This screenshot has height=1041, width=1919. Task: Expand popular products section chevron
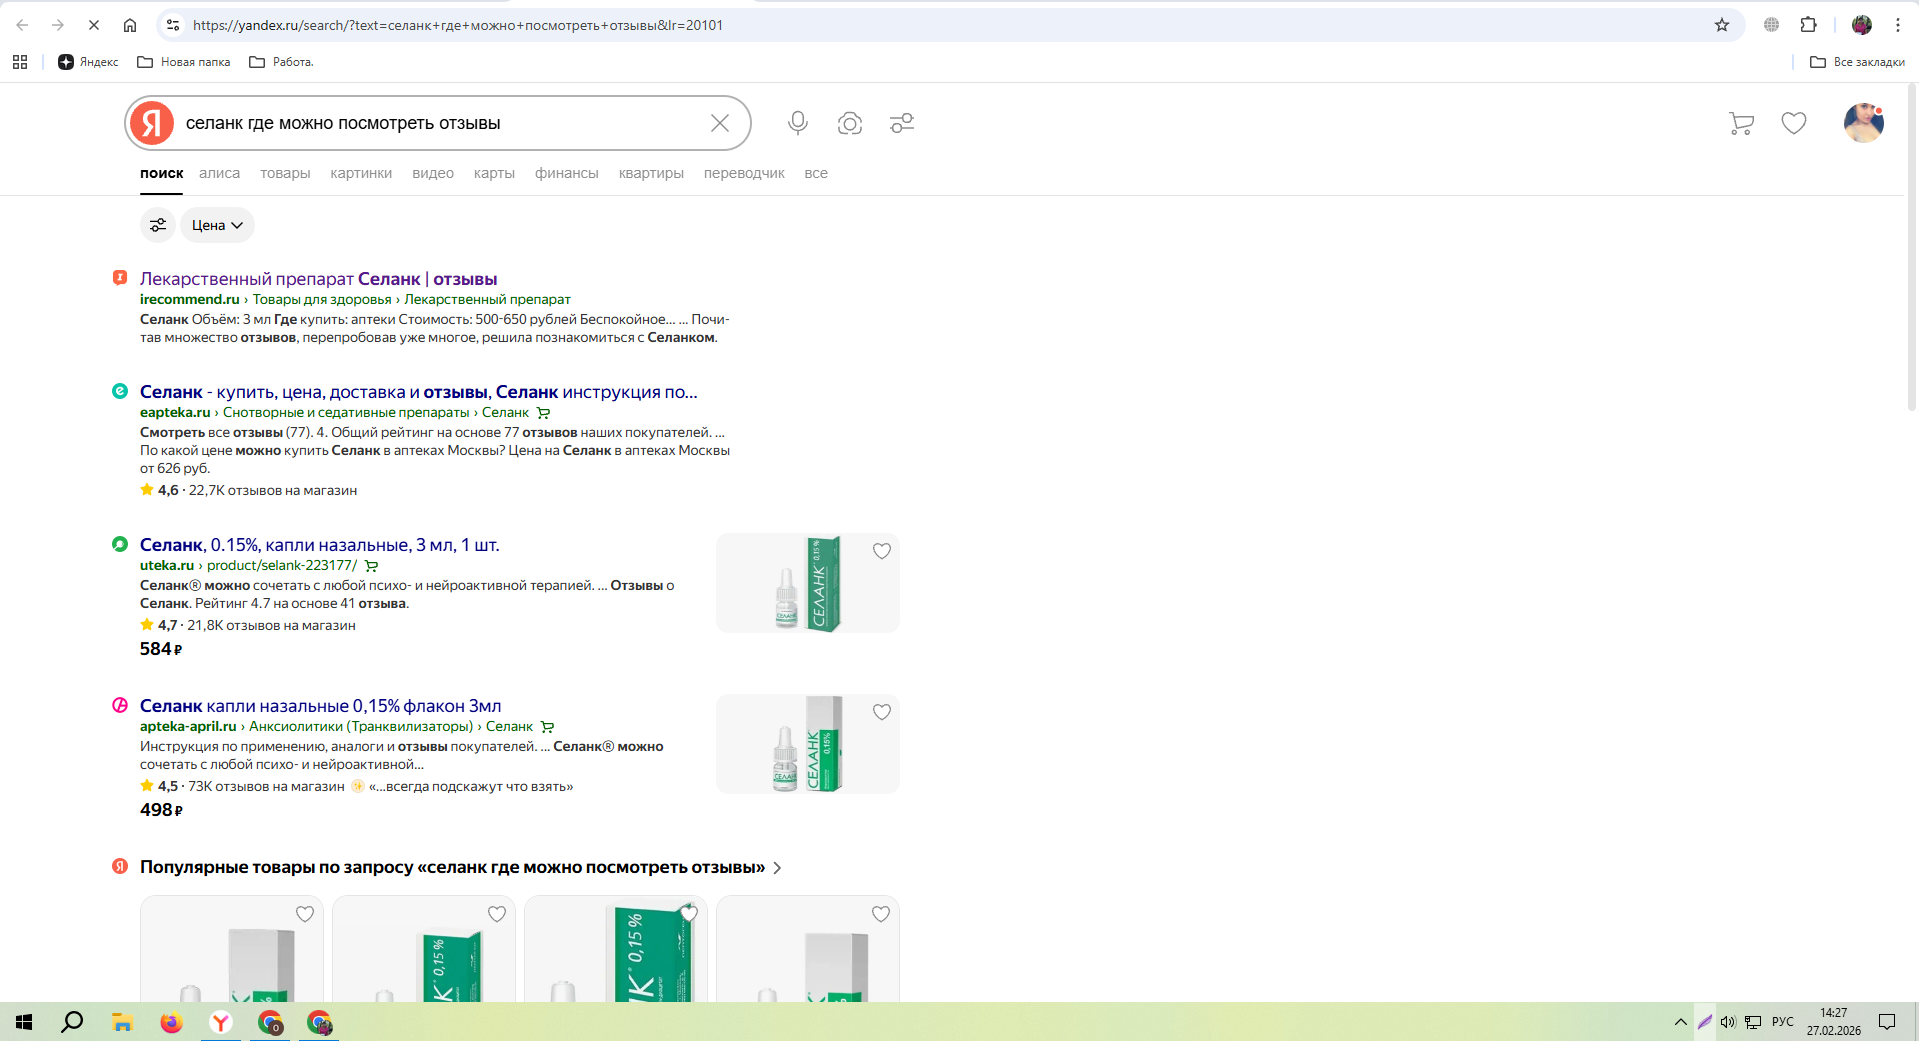(777, 868)
